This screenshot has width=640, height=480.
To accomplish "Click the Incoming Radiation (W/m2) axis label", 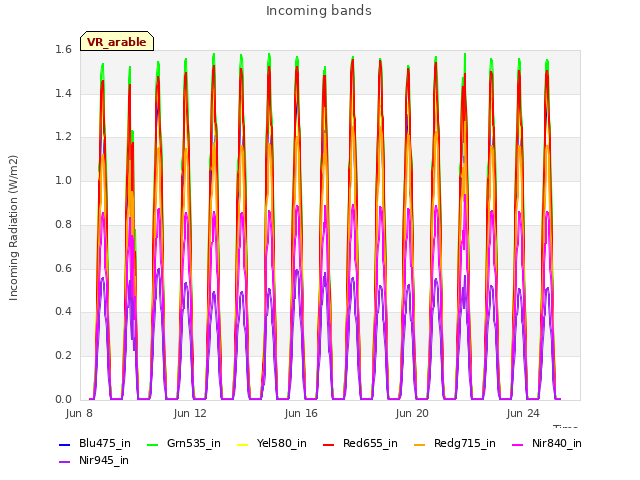I will 13,228.
